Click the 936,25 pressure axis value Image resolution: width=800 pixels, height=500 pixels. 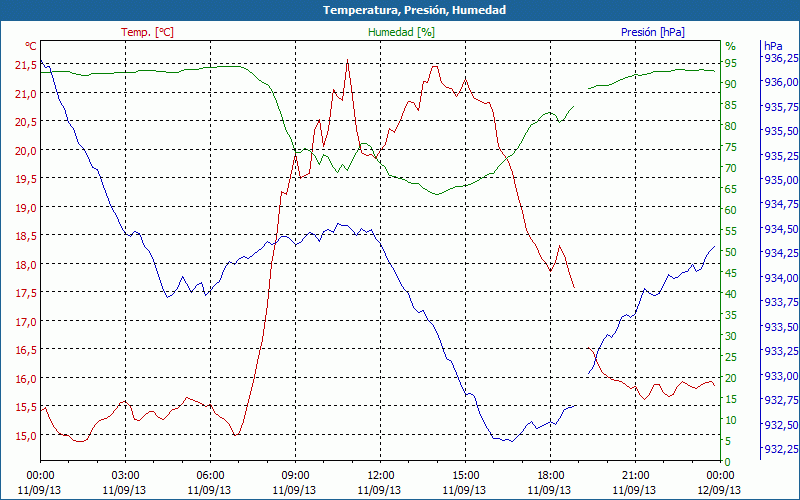(x=781, y=58)
